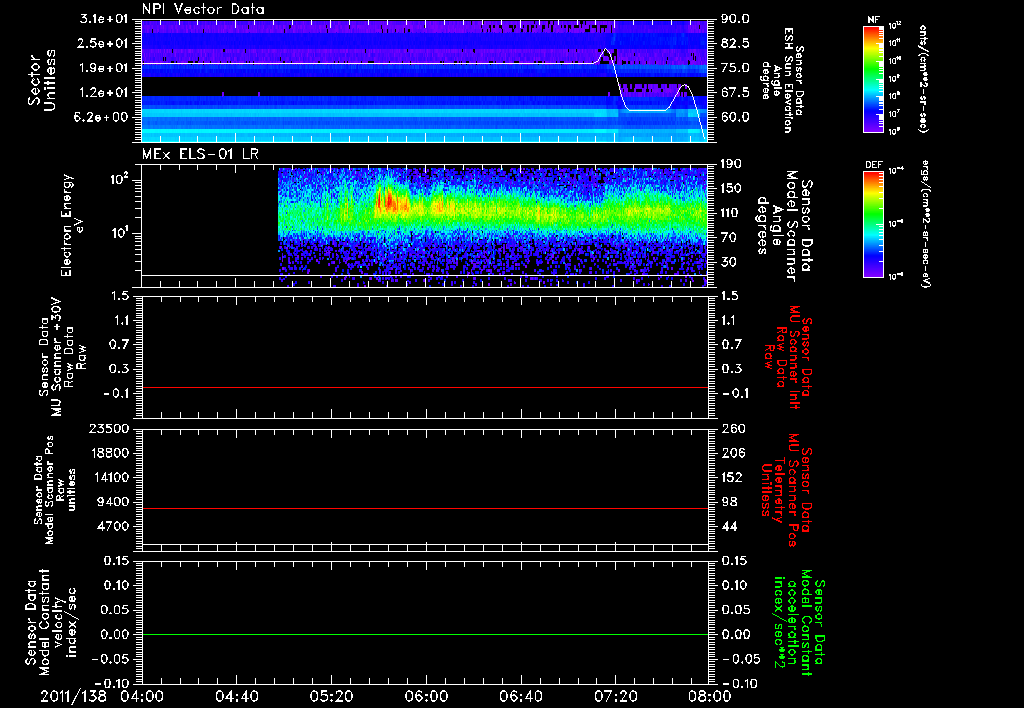Click the "2011/138" date label
This screenshot has width=1024, height=708.
(73, 696)
